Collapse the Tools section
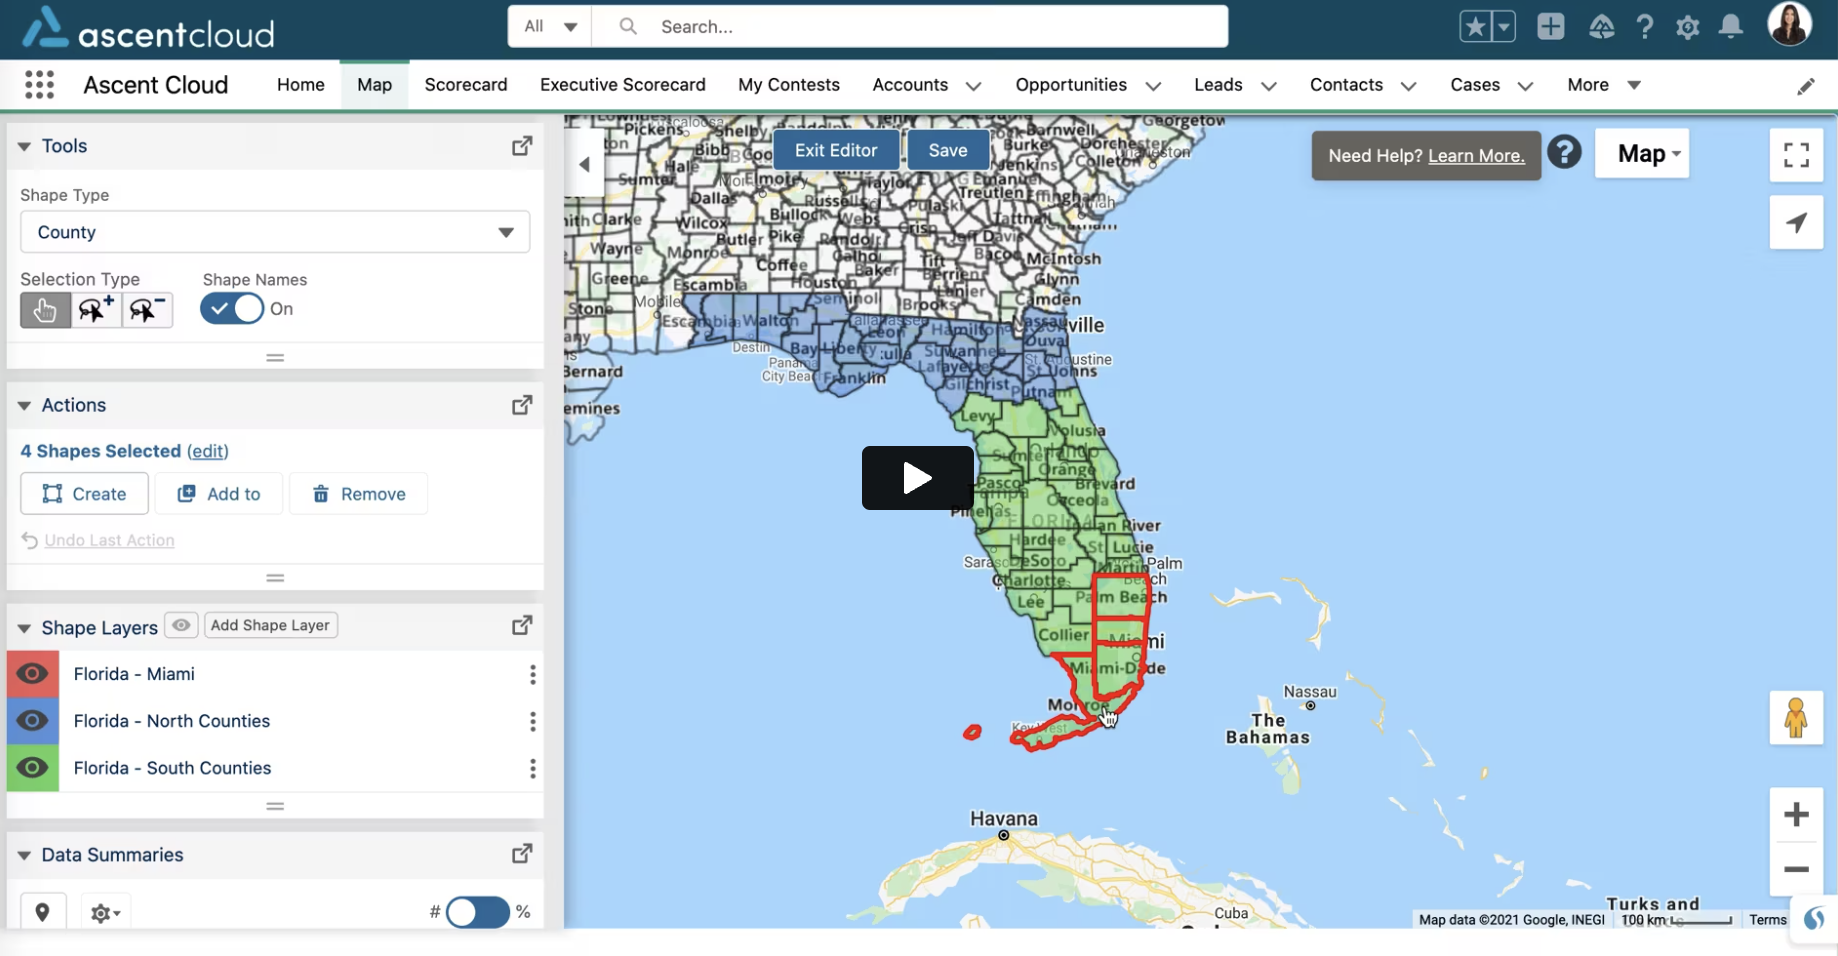 click(24, 146)
